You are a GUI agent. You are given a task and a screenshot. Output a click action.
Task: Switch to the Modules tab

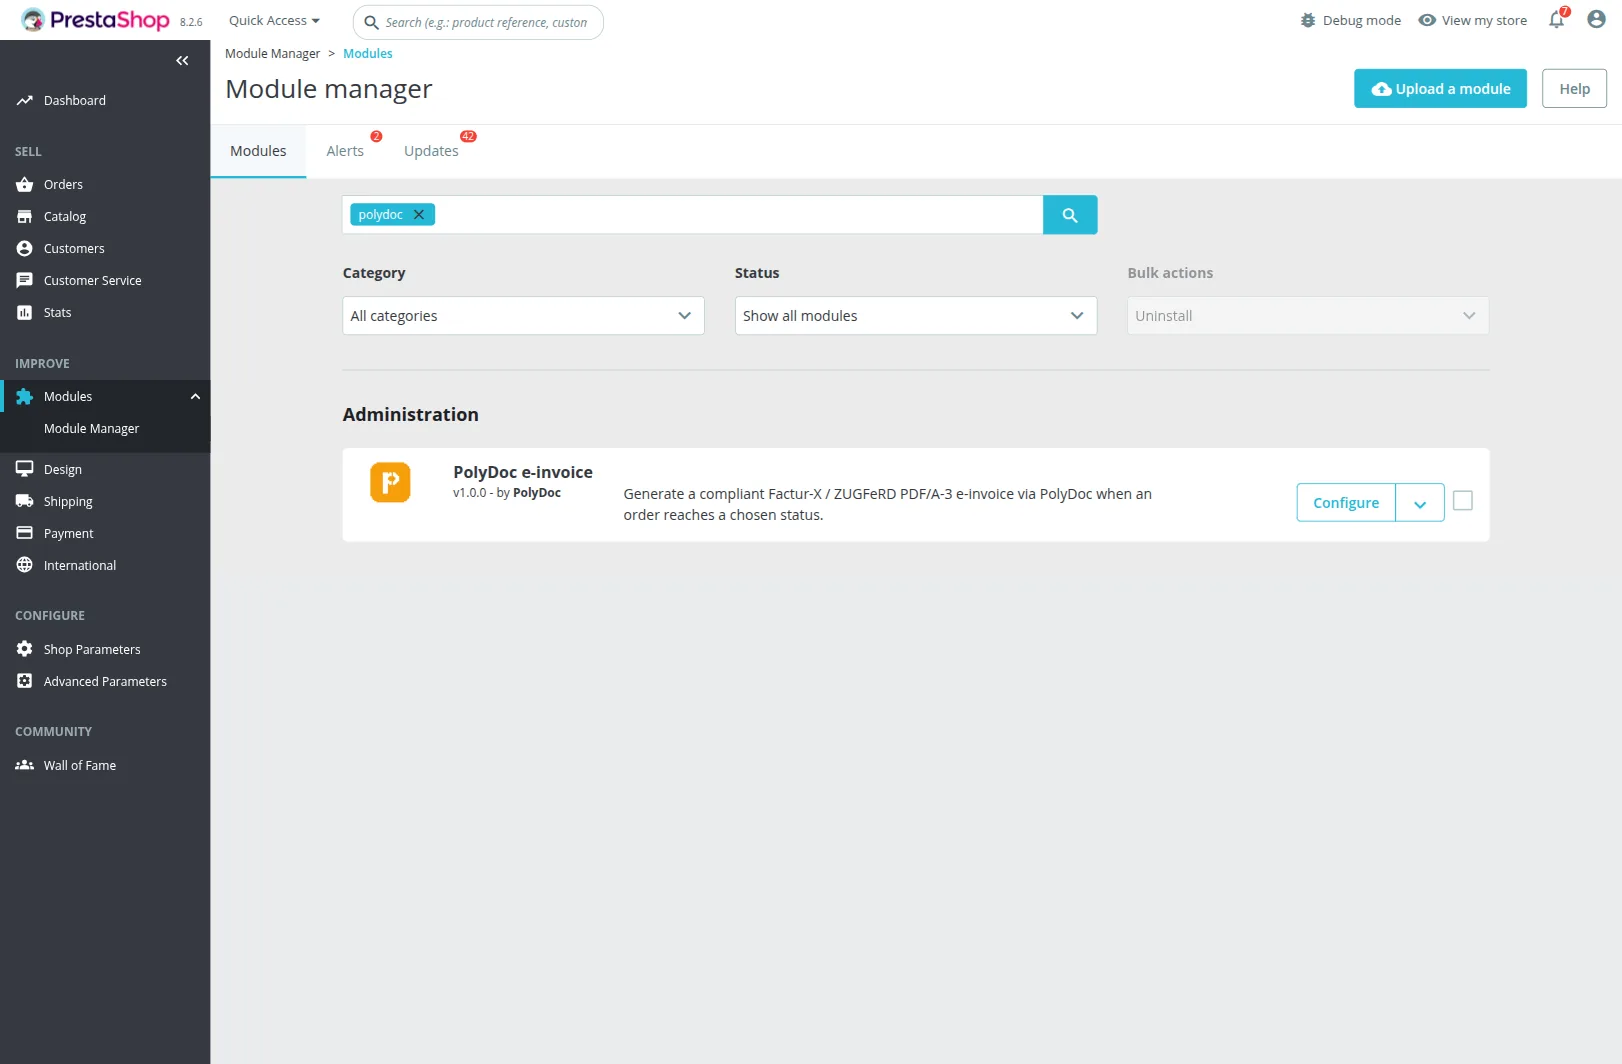click(x=258, y=151)
